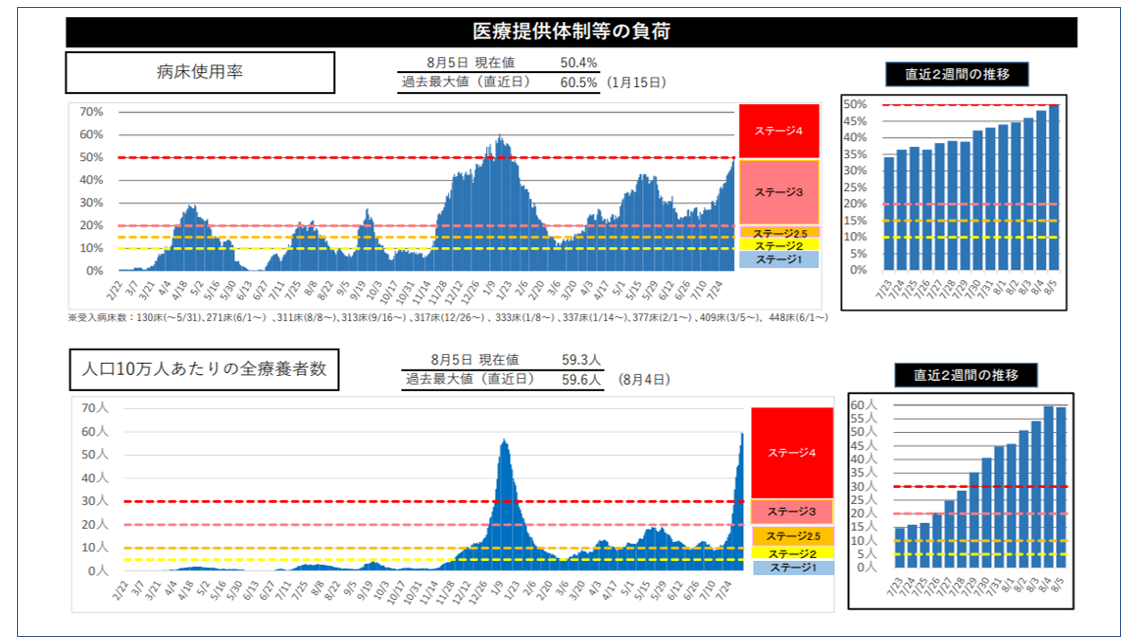
Task: Click blue ステージ1 block in bed usage legend
Action: (779, 260)
